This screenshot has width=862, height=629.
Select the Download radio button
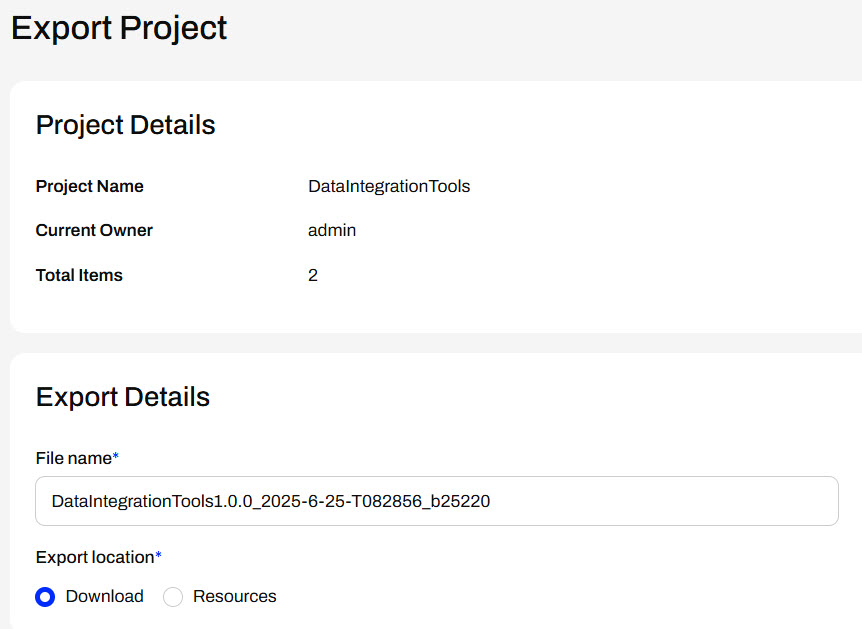(45, 597)
